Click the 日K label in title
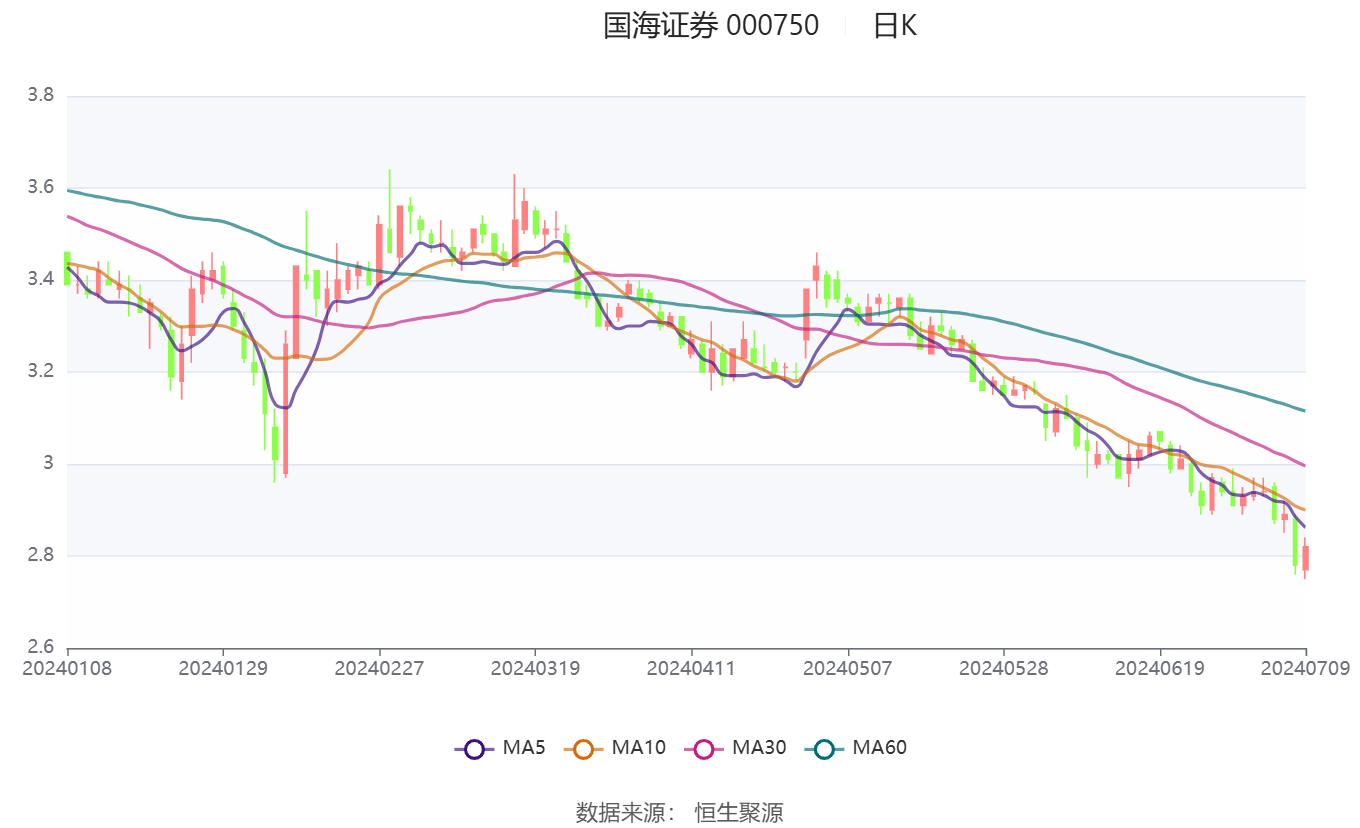 tap(894, 25)
